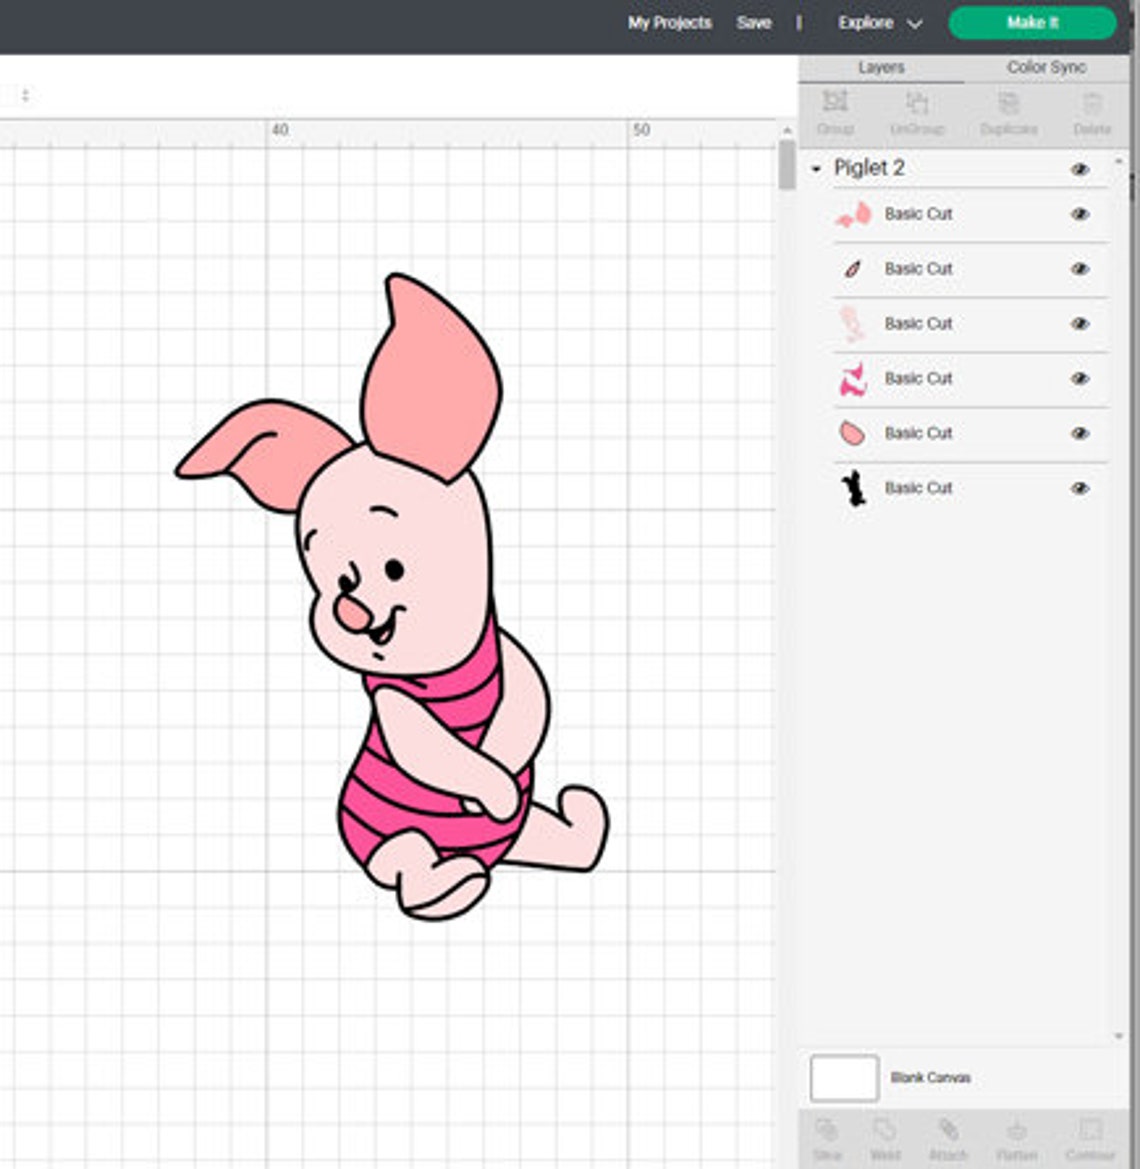Click the Slice tool icon
This screenshot has height=1169, width=1140.
pos(826,1131)
